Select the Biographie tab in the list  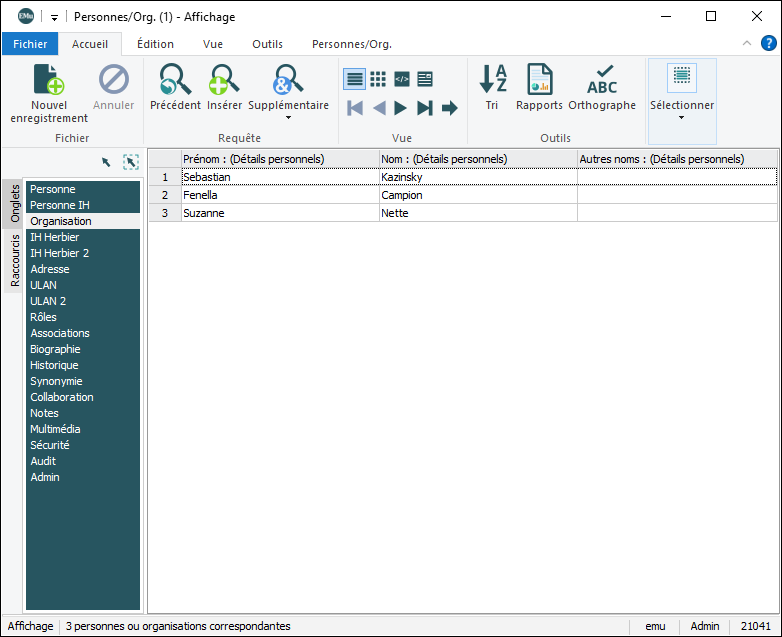(55, 349)
